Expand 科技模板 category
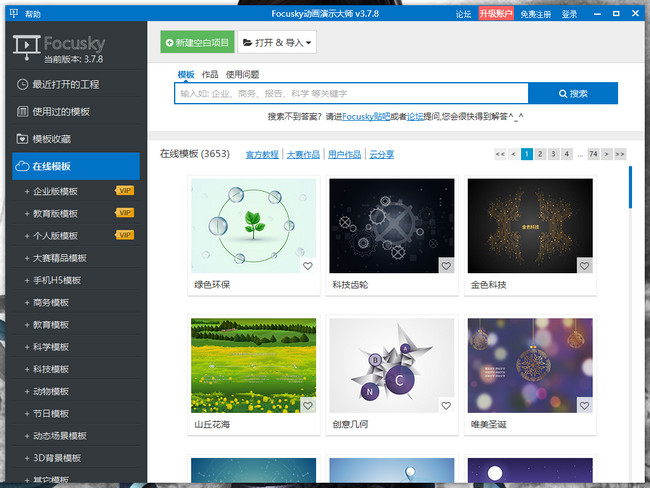650x488 pixels. click(x=76, y=369)
